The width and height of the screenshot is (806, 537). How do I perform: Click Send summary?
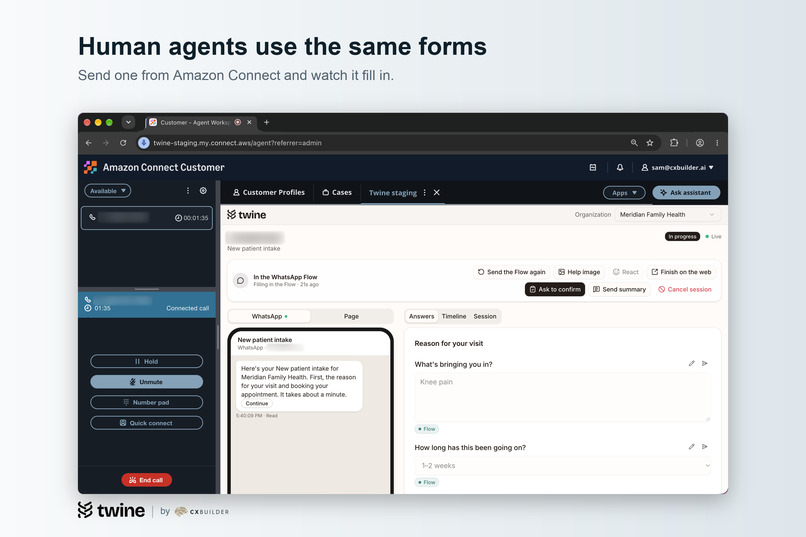(619, 289)
